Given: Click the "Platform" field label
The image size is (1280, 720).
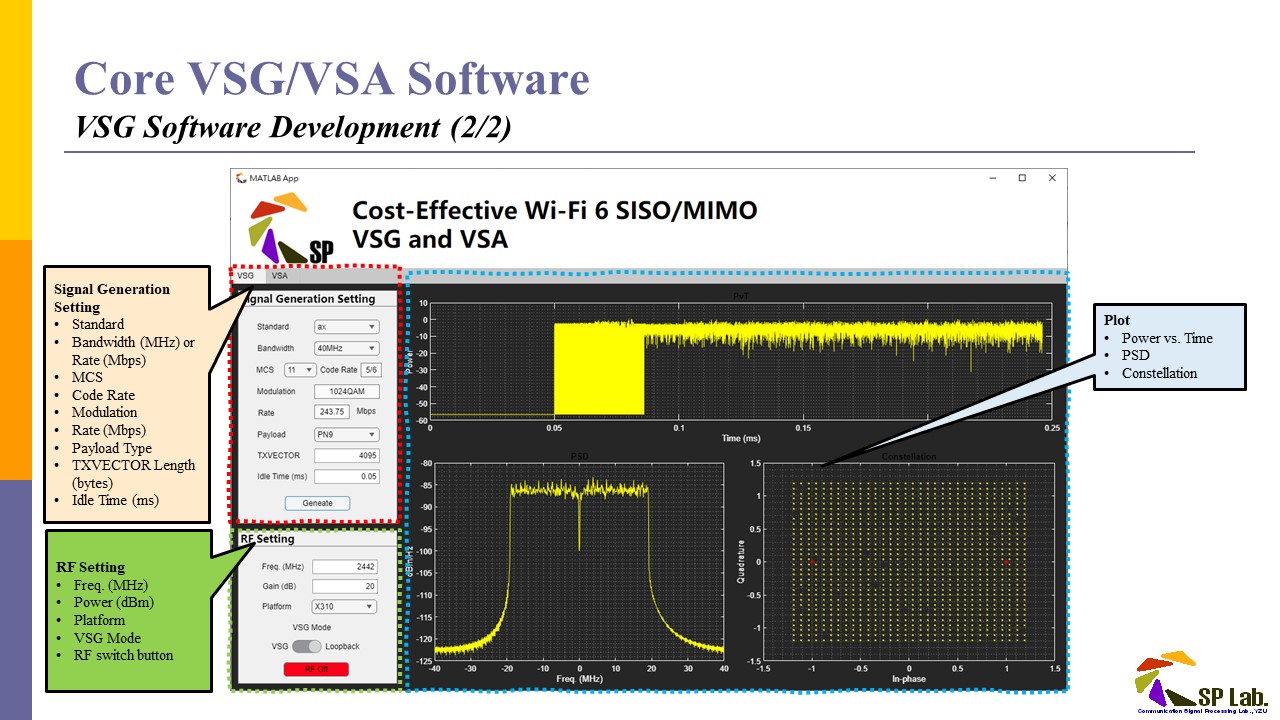Looking at the screenshot, I should pyautogui.click(x=277, y=606).
